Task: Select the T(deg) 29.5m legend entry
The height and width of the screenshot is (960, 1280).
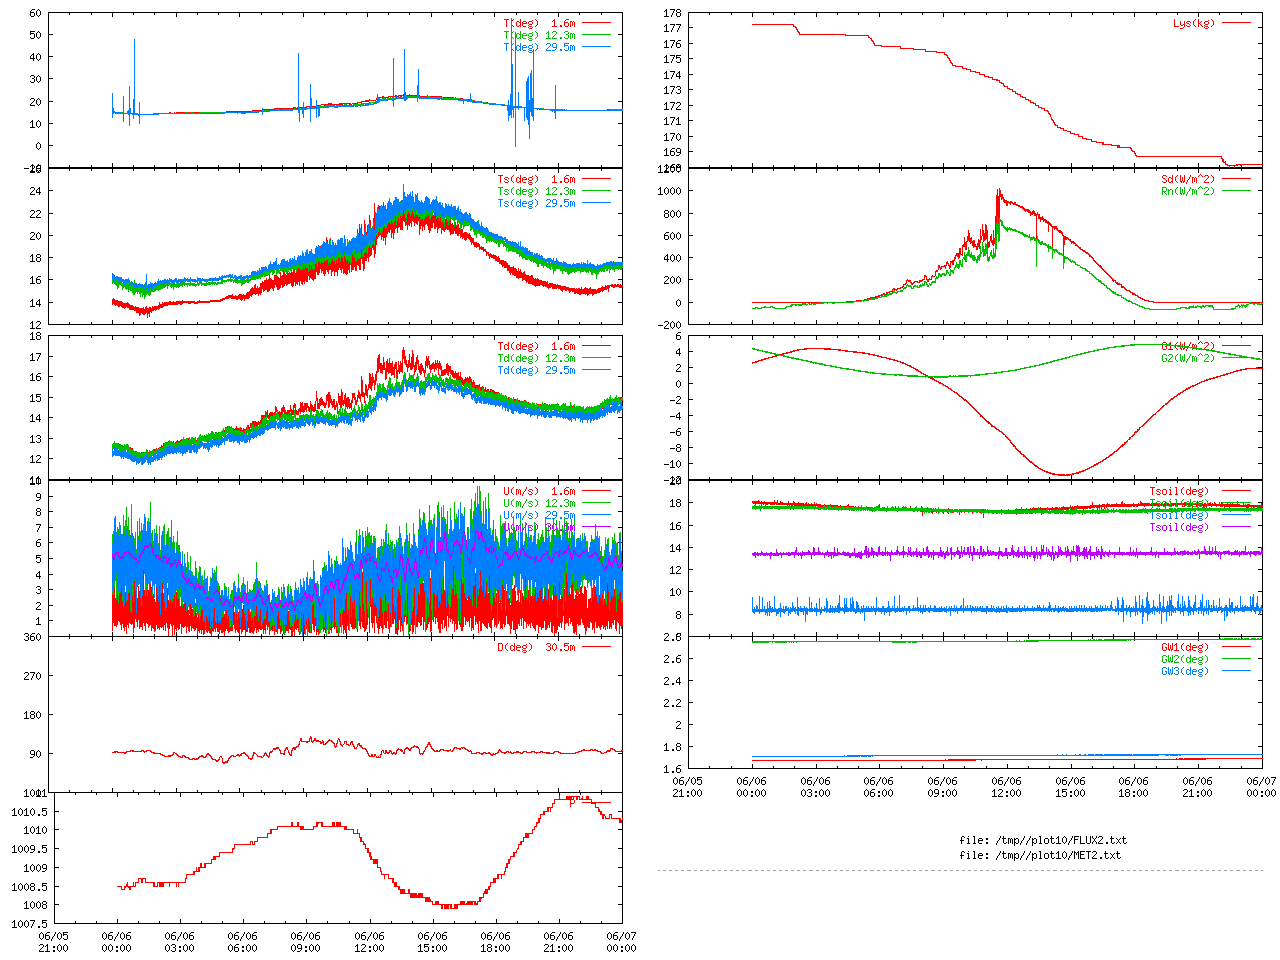Action: 540,47
